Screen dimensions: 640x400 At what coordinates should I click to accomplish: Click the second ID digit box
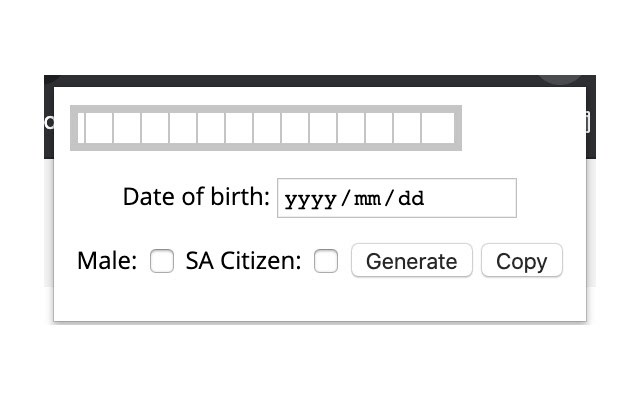tap(127, 128)
